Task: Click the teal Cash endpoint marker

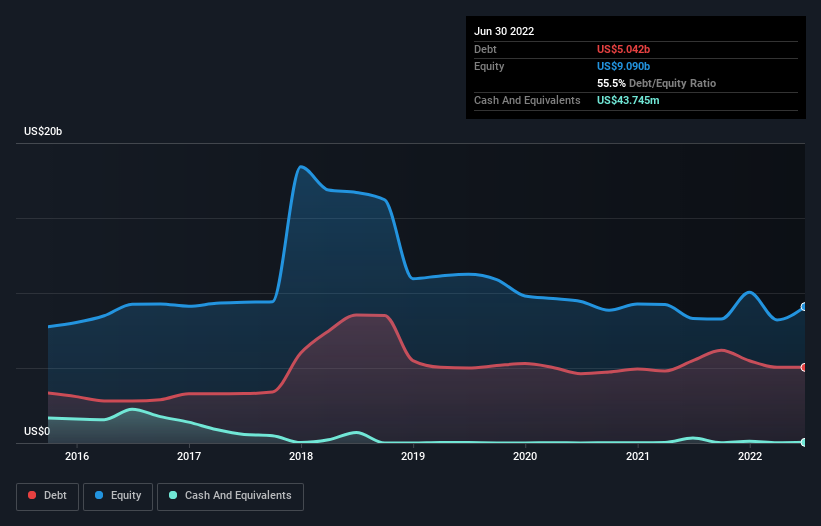Action: (x=804, y=442)
